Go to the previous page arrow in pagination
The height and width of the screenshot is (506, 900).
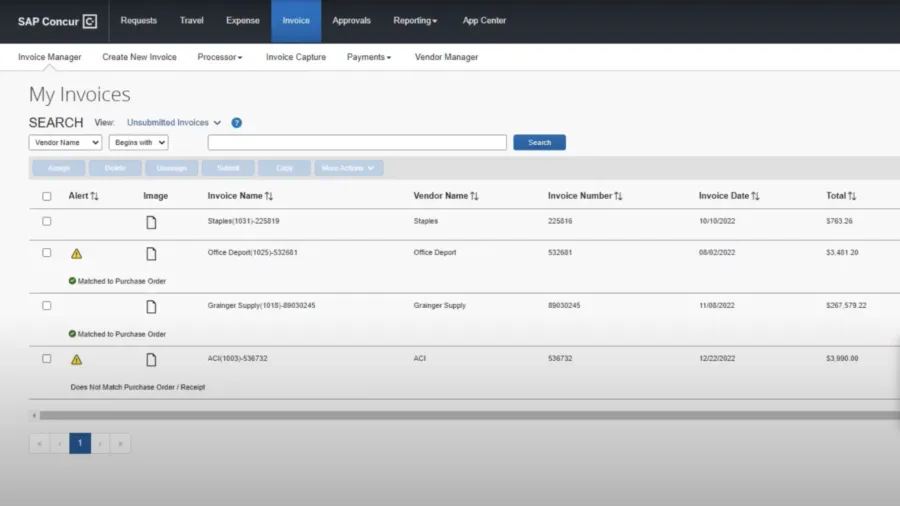click(60, 443)
